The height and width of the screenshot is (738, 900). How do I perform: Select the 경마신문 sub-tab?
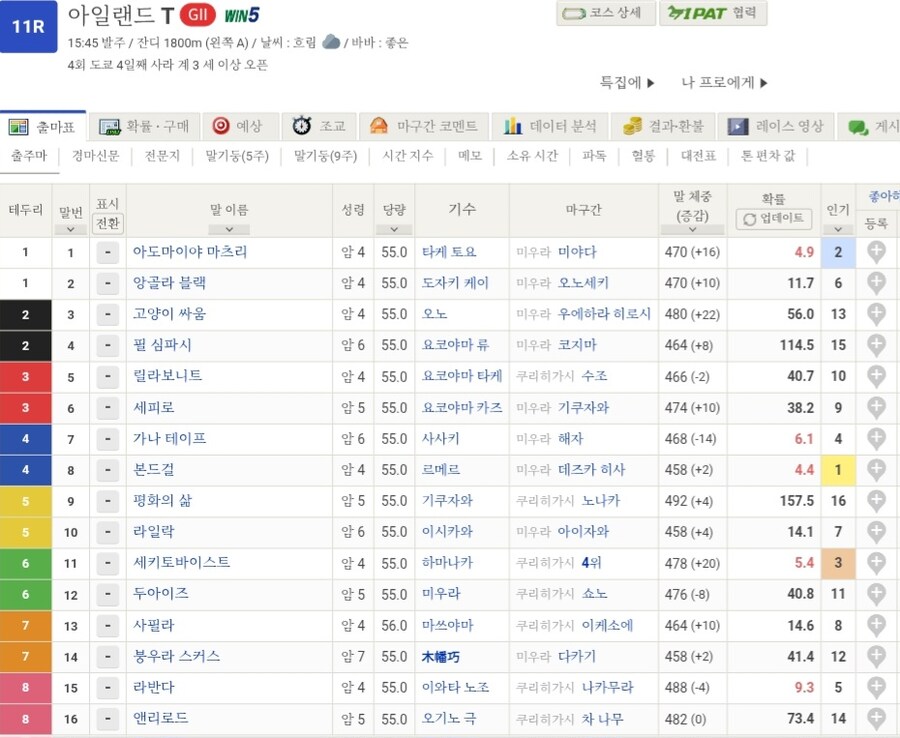click(x=96, y=156)
